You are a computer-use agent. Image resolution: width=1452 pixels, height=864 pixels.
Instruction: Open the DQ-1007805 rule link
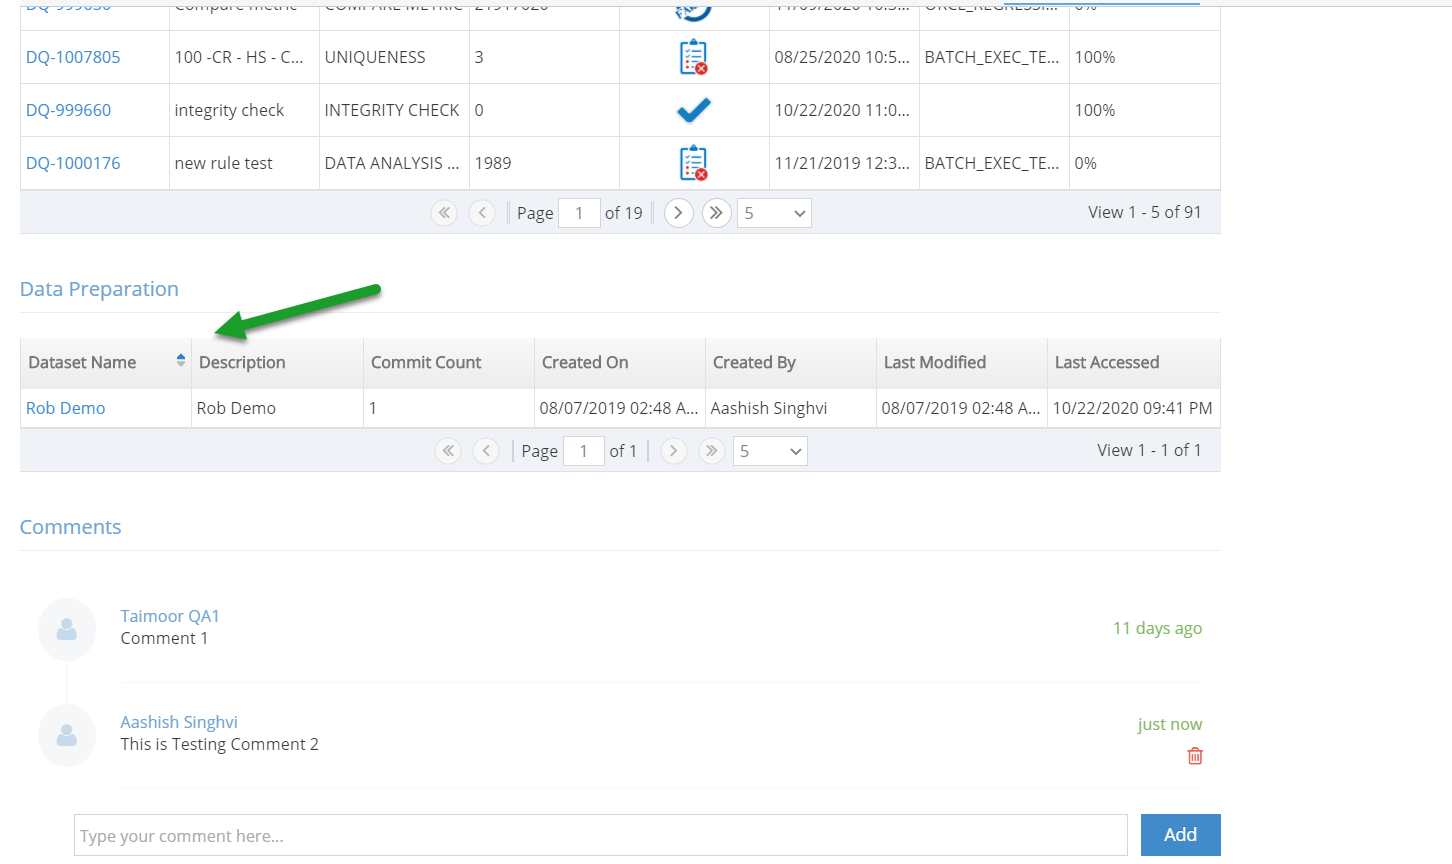click(x=74, y=57)
